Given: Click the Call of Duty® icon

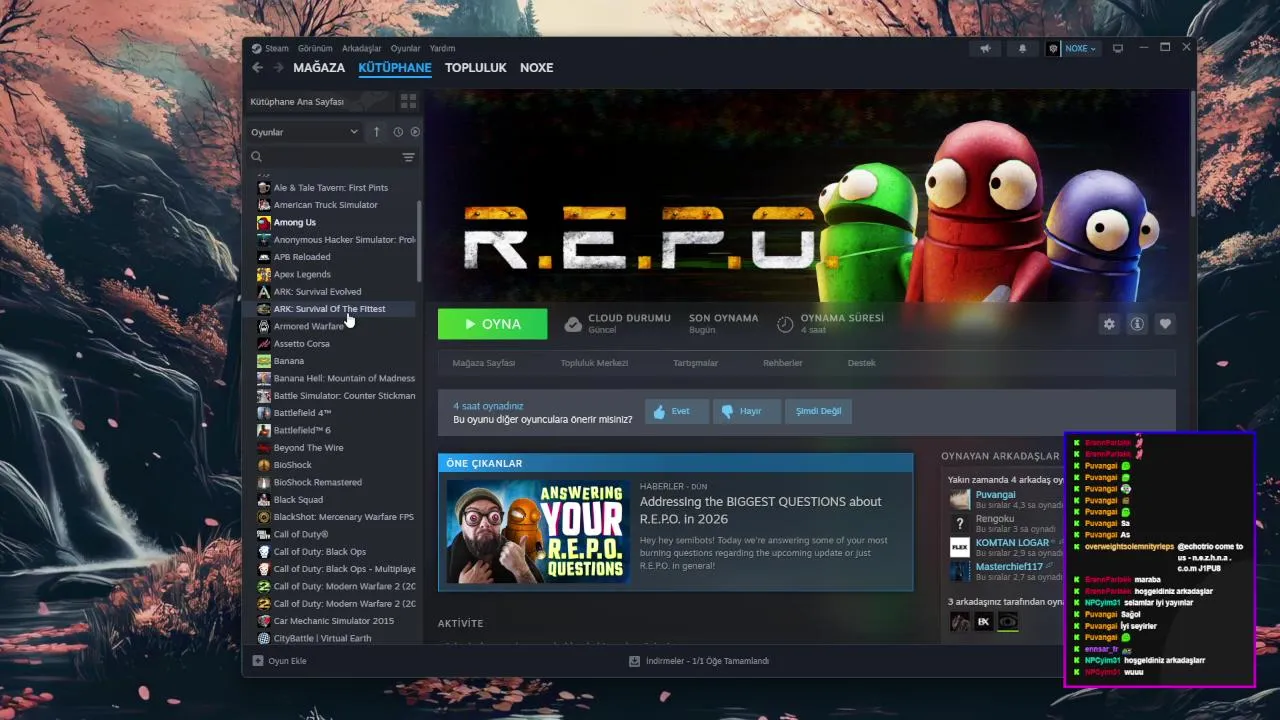Looking at the screenshot, I should point(264,534).
